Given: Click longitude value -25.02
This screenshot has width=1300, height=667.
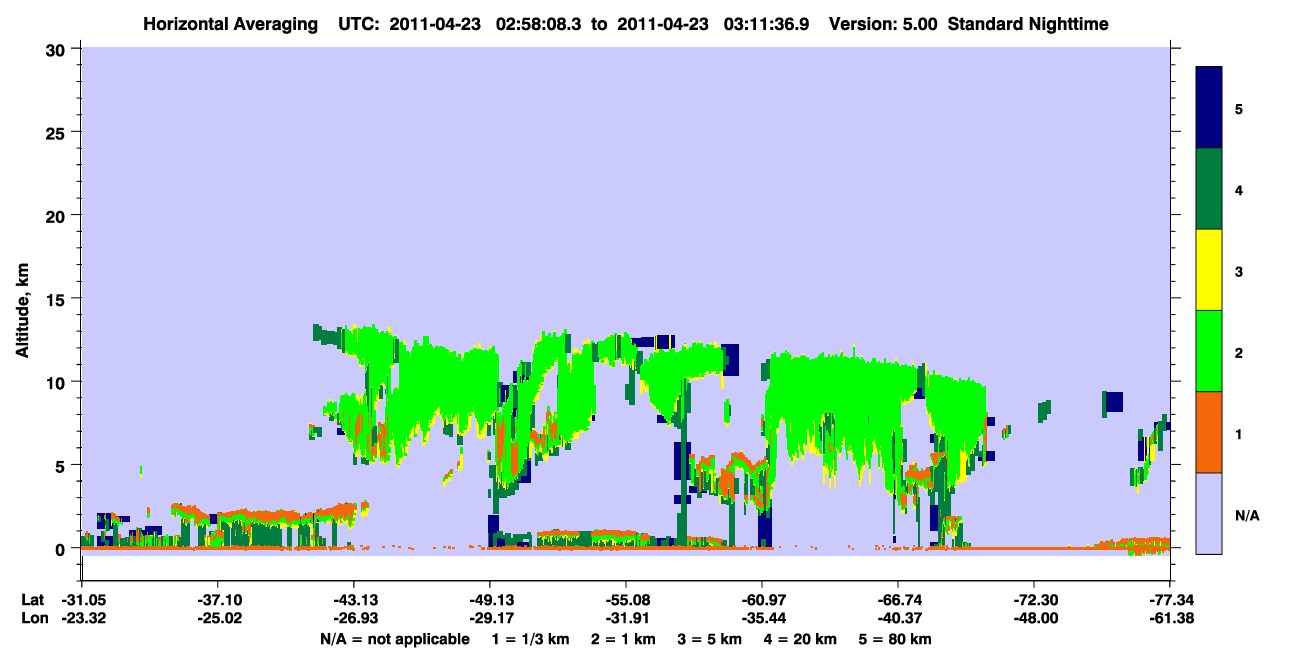Looking at the screenshot, I should 217,618.
